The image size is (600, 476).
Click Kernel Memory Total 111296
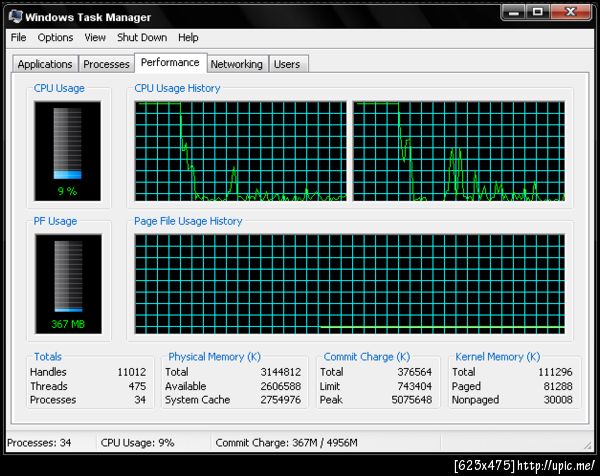(555, 372)
